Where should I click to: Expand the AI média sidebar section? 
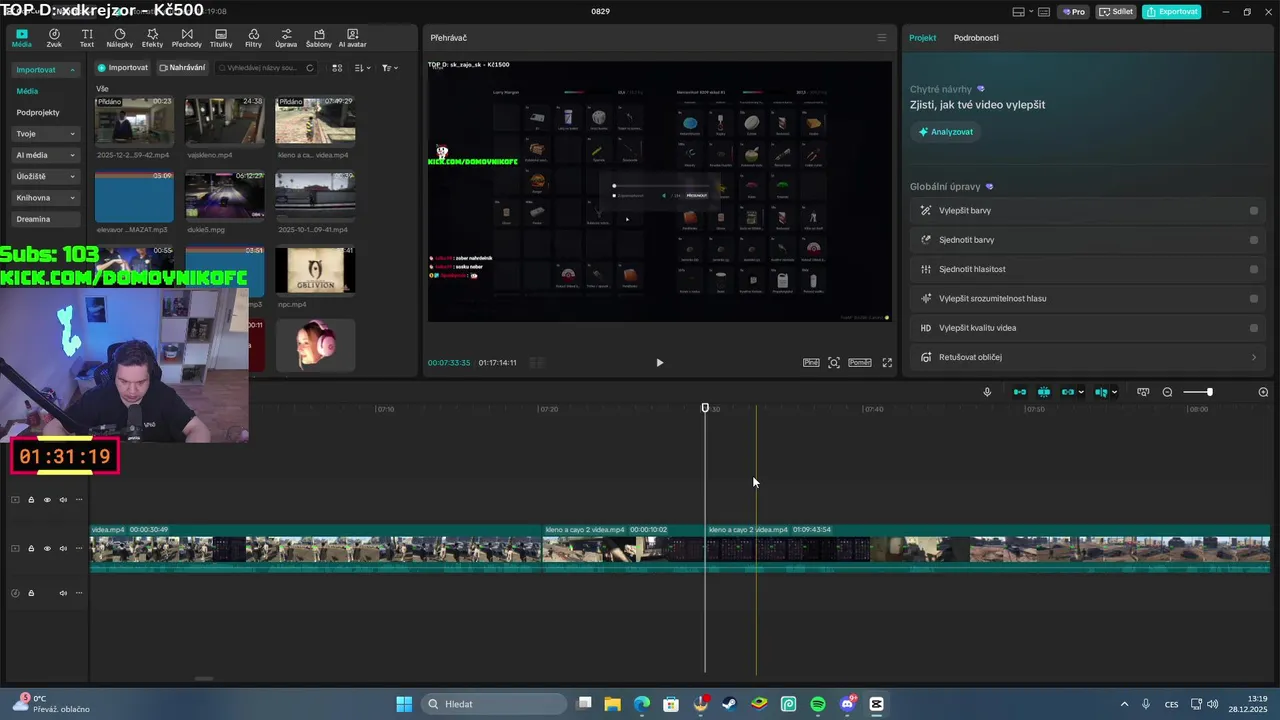[x=46, y=155]
